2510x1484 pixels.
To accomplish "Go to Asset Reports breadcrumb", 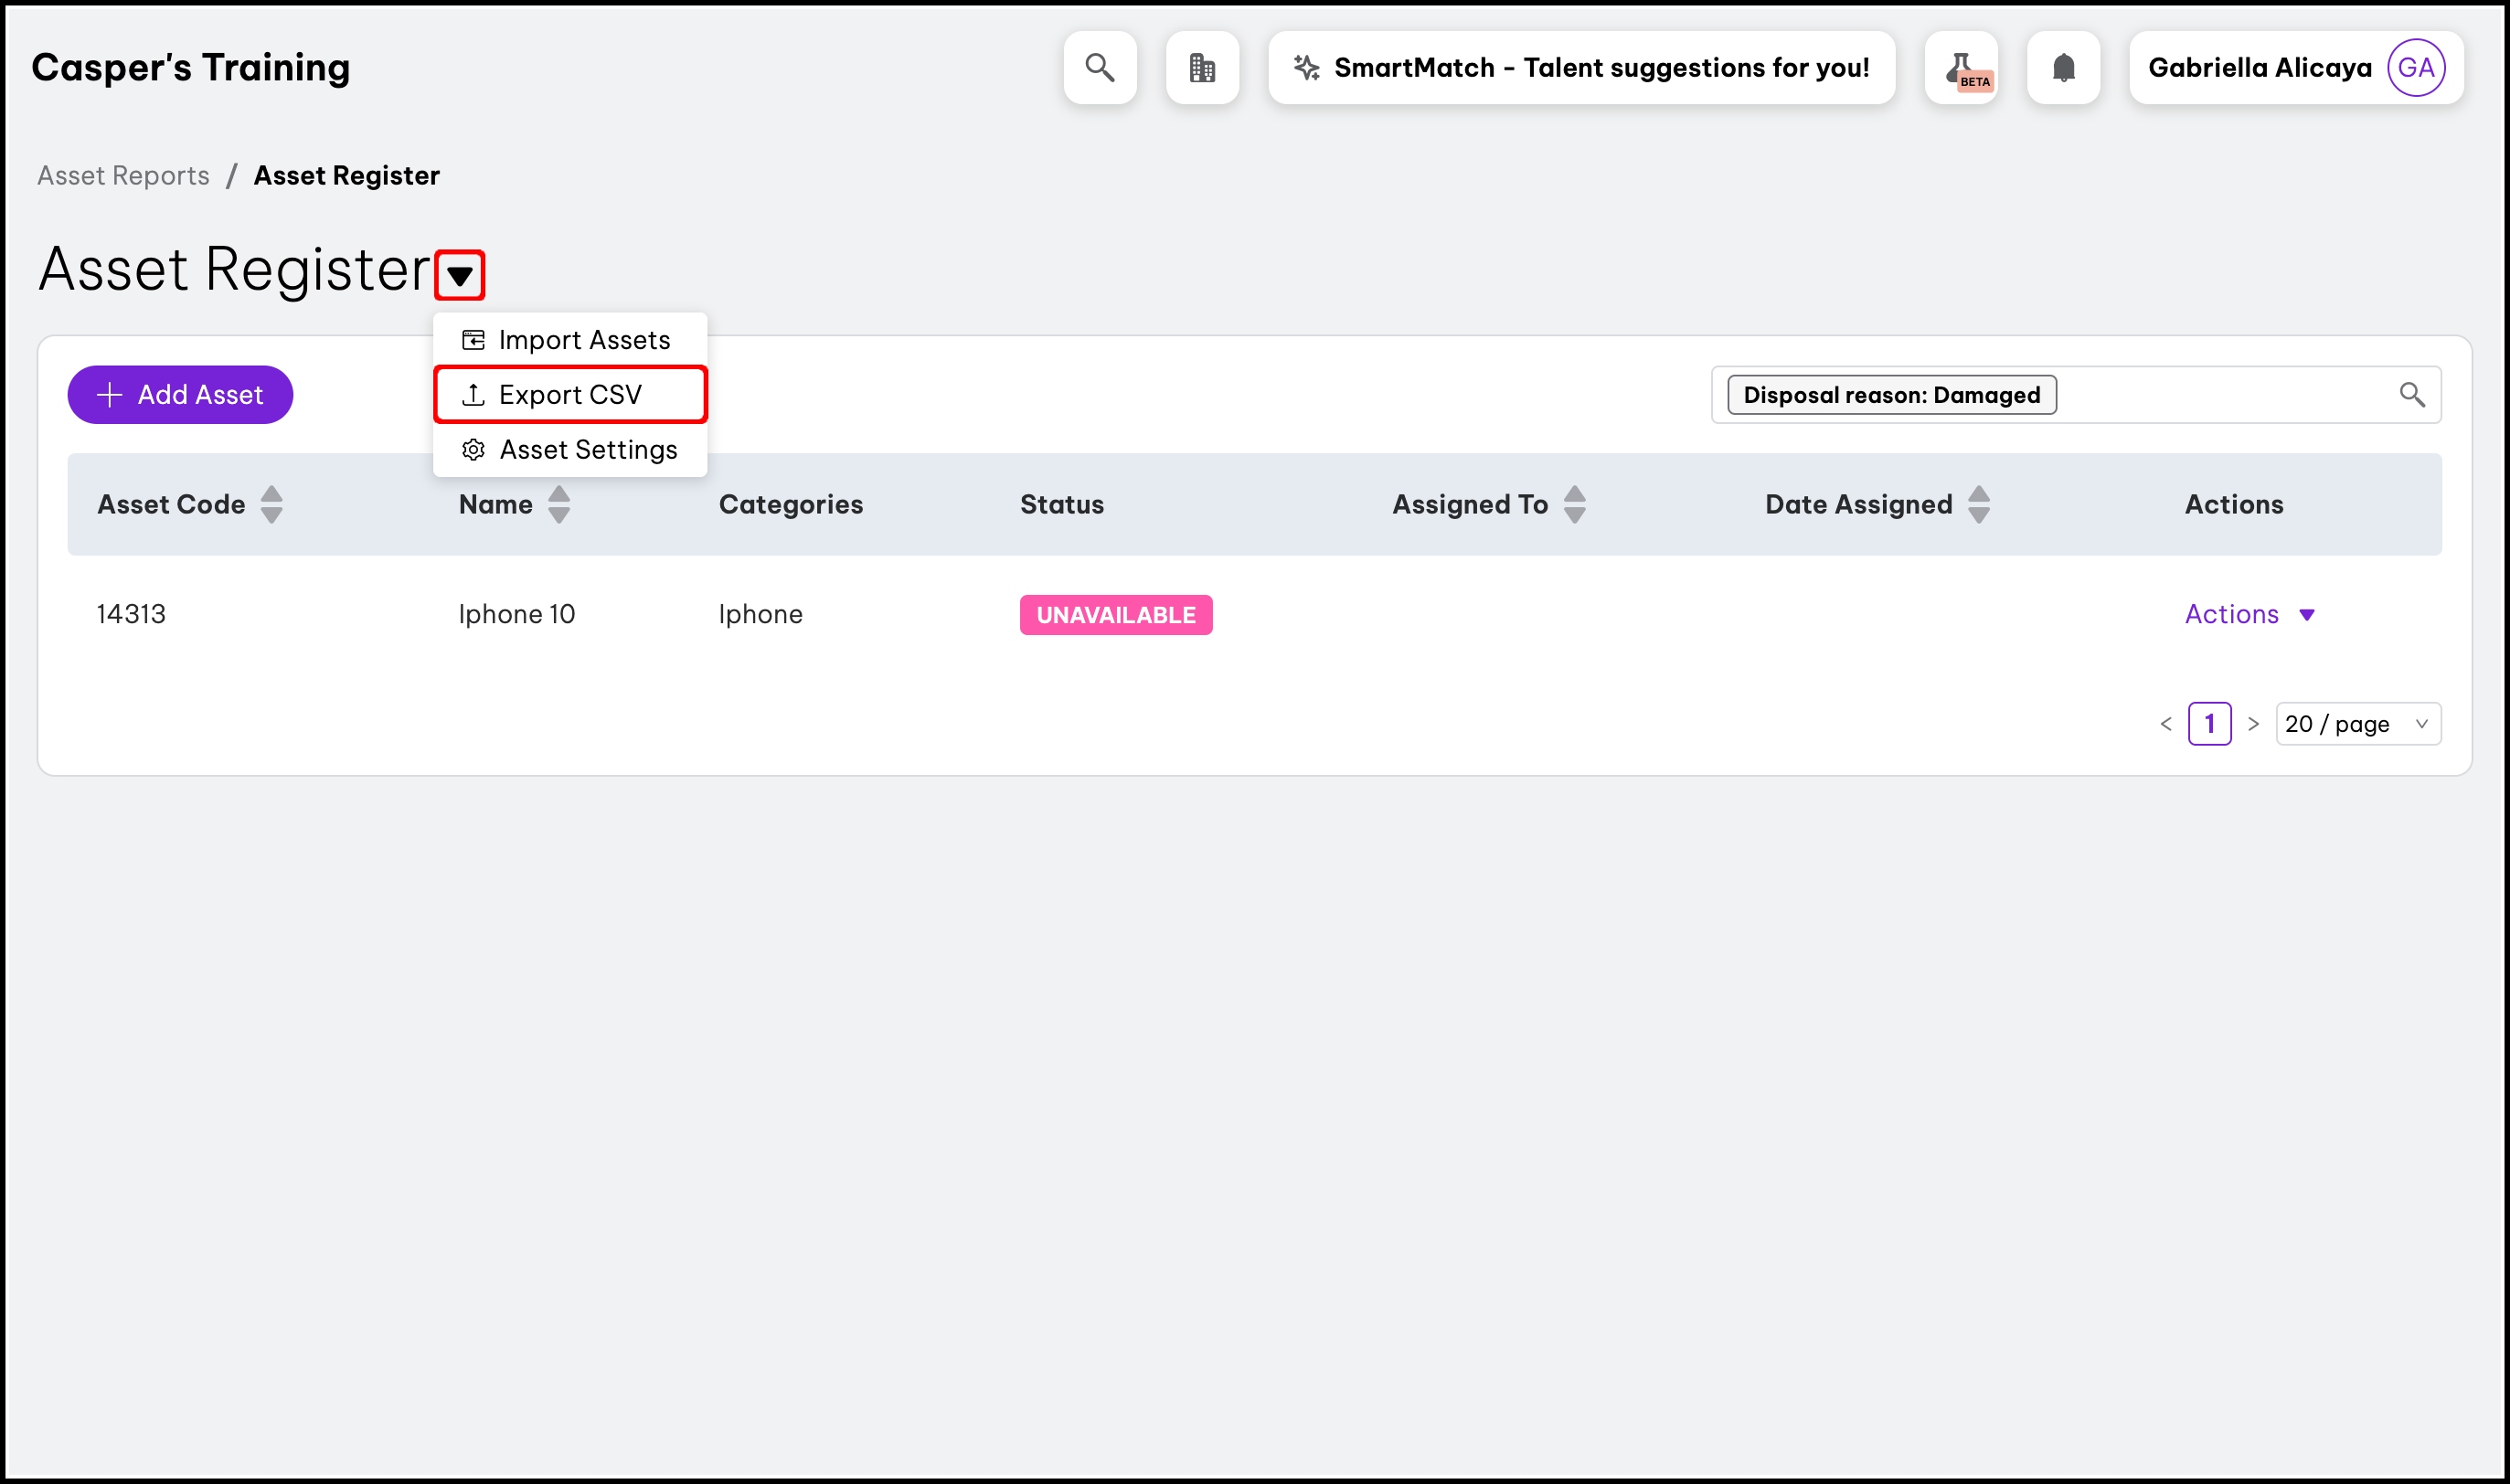I will [123, 176].
